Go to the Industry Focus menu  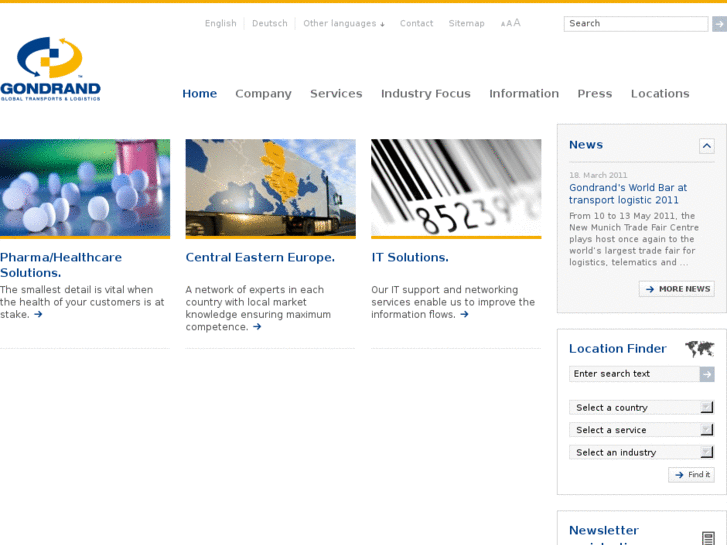click(x=425, y=94)
